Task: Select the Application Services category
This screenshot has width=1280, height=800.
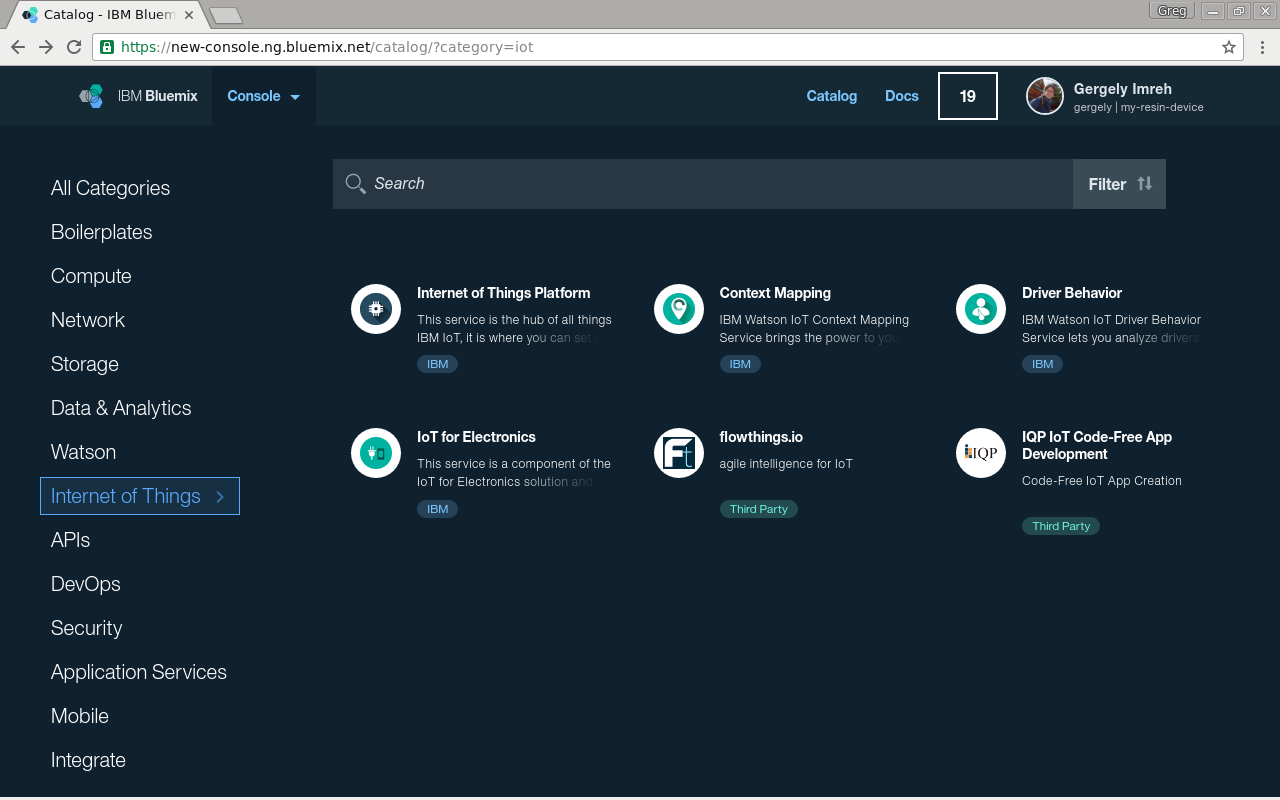Action: pos(139,672)
